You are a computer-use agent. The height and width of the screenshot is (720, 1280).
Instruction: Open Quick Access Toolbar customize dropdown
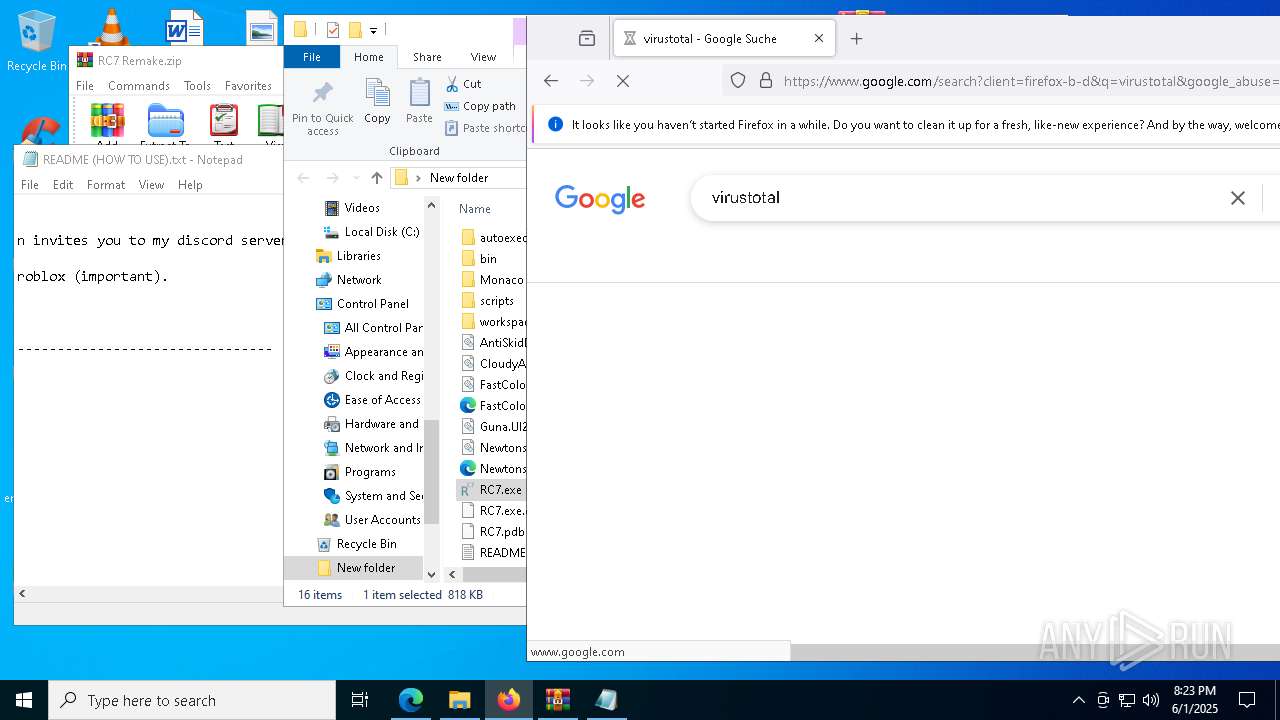374,30
